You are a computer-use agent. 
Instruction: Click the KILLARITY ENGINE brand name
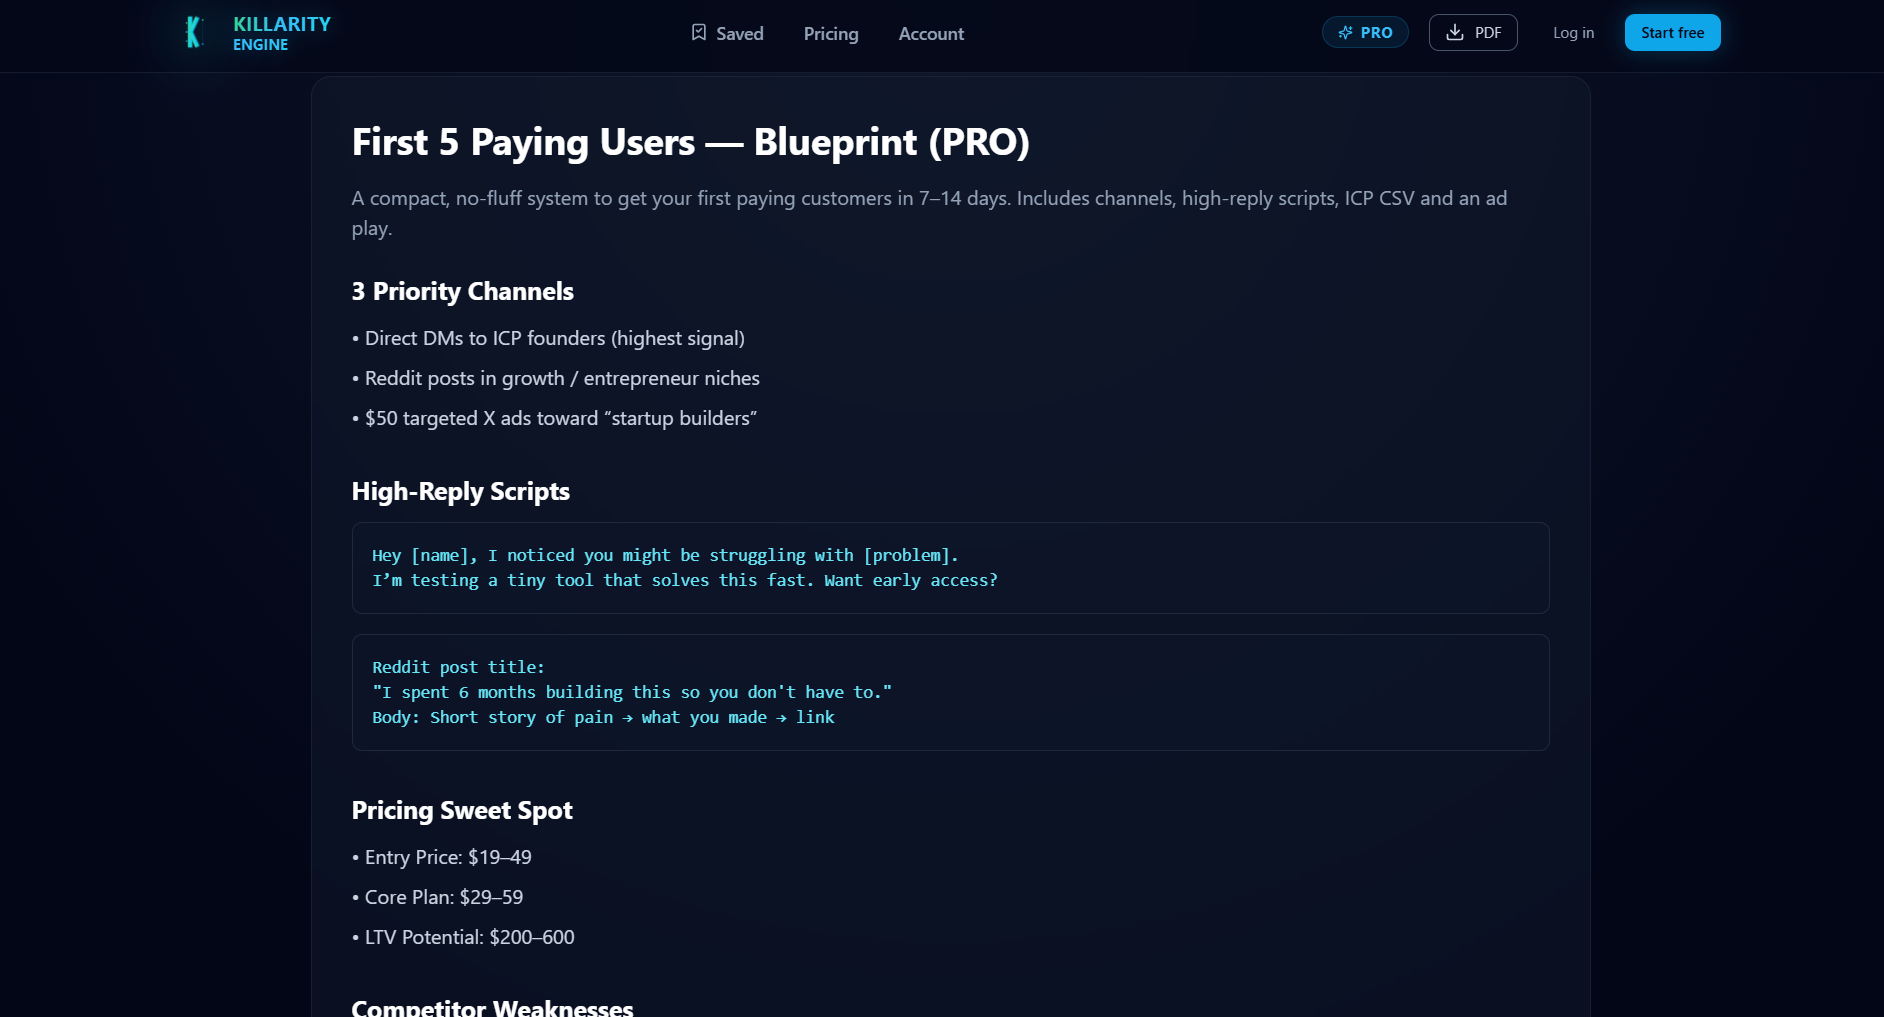281,33
